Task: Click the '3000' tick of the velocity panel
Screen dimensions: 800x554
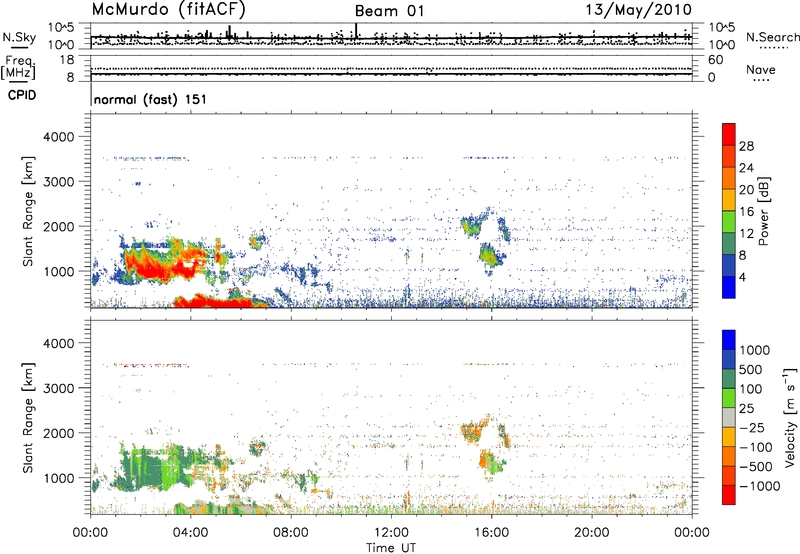Action: (x=58, y=388)
